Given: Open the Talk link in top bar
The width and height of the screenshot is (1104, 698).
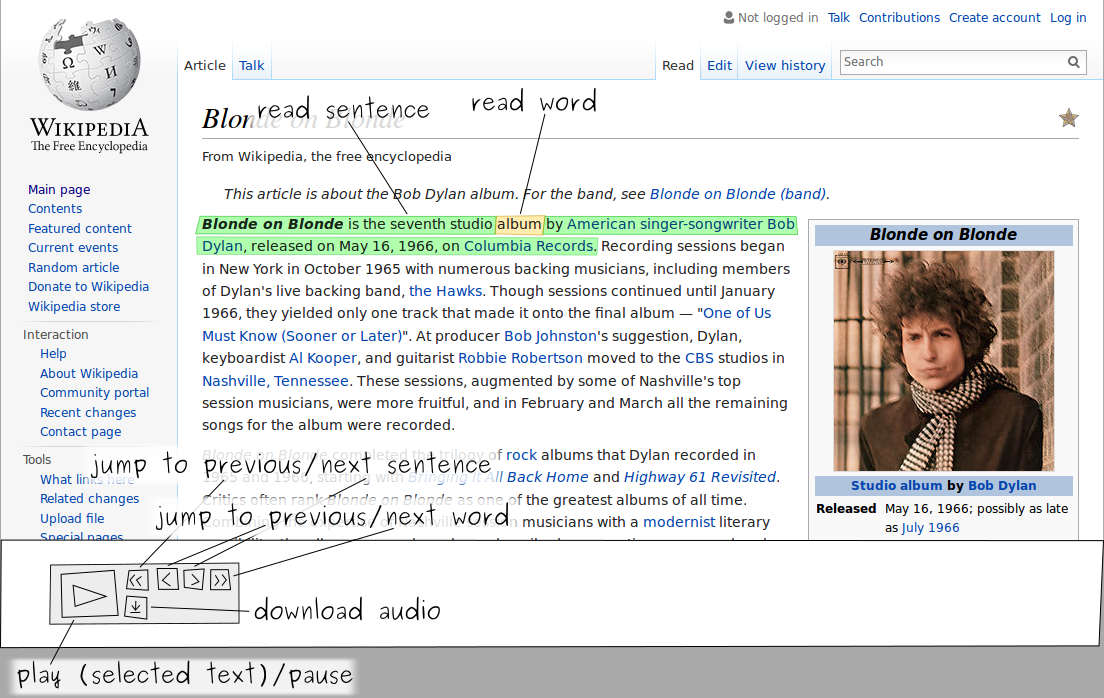Looking at the screenshot, I should [838, 18].
